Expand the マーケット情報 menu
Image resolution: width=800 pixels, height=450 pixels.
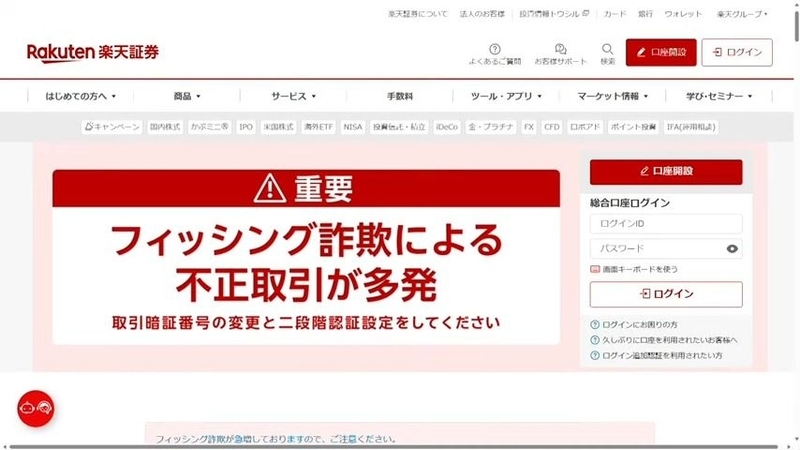[612, 96]
